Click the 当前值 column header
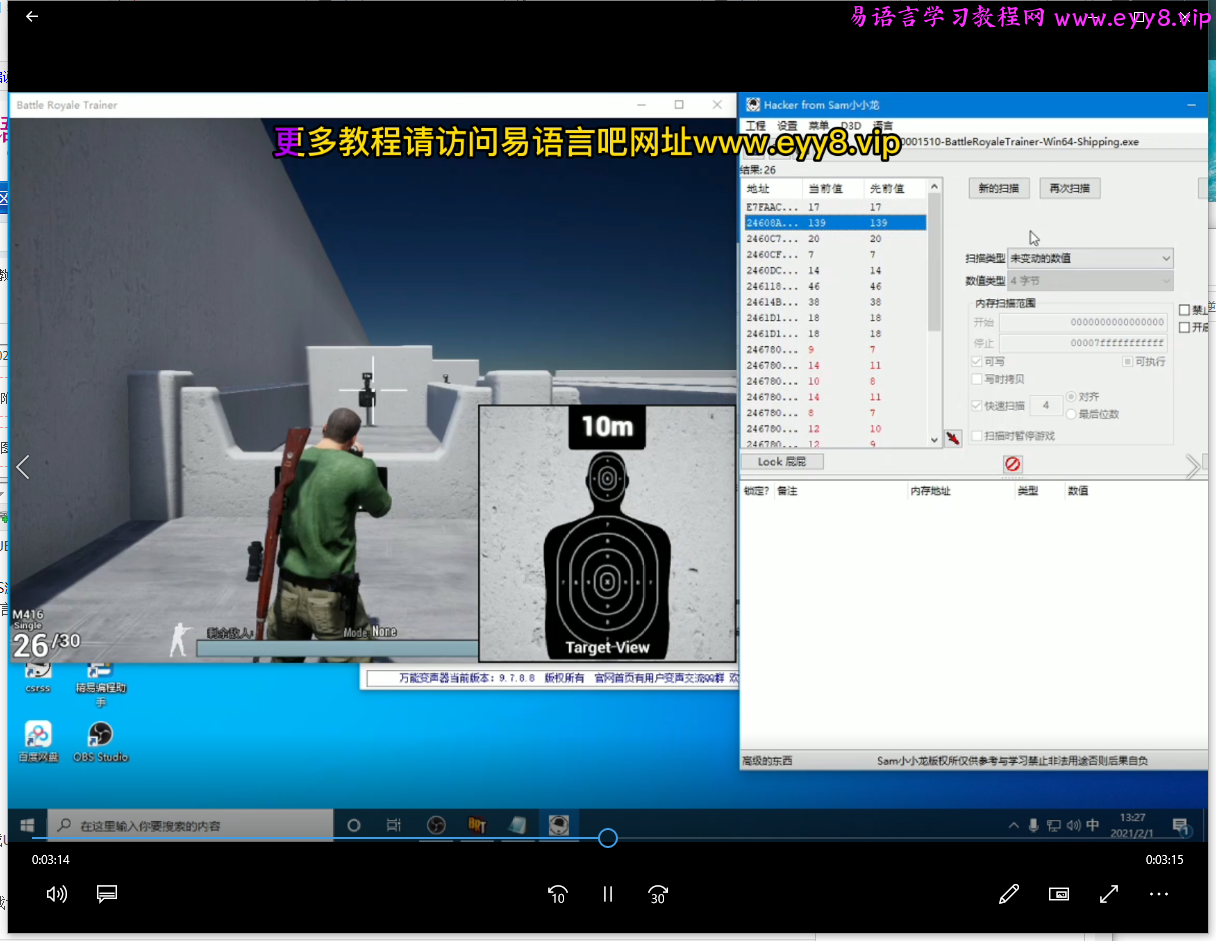The width and height of the screenshot is (1216, 941). pos(833,188)
